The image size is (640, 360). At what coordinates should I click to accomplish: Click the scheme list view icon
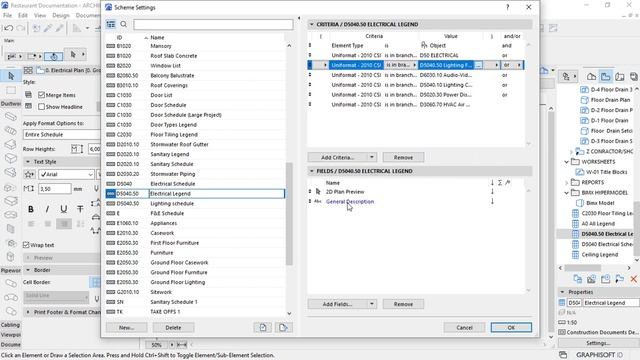click(x=111, y=24)
